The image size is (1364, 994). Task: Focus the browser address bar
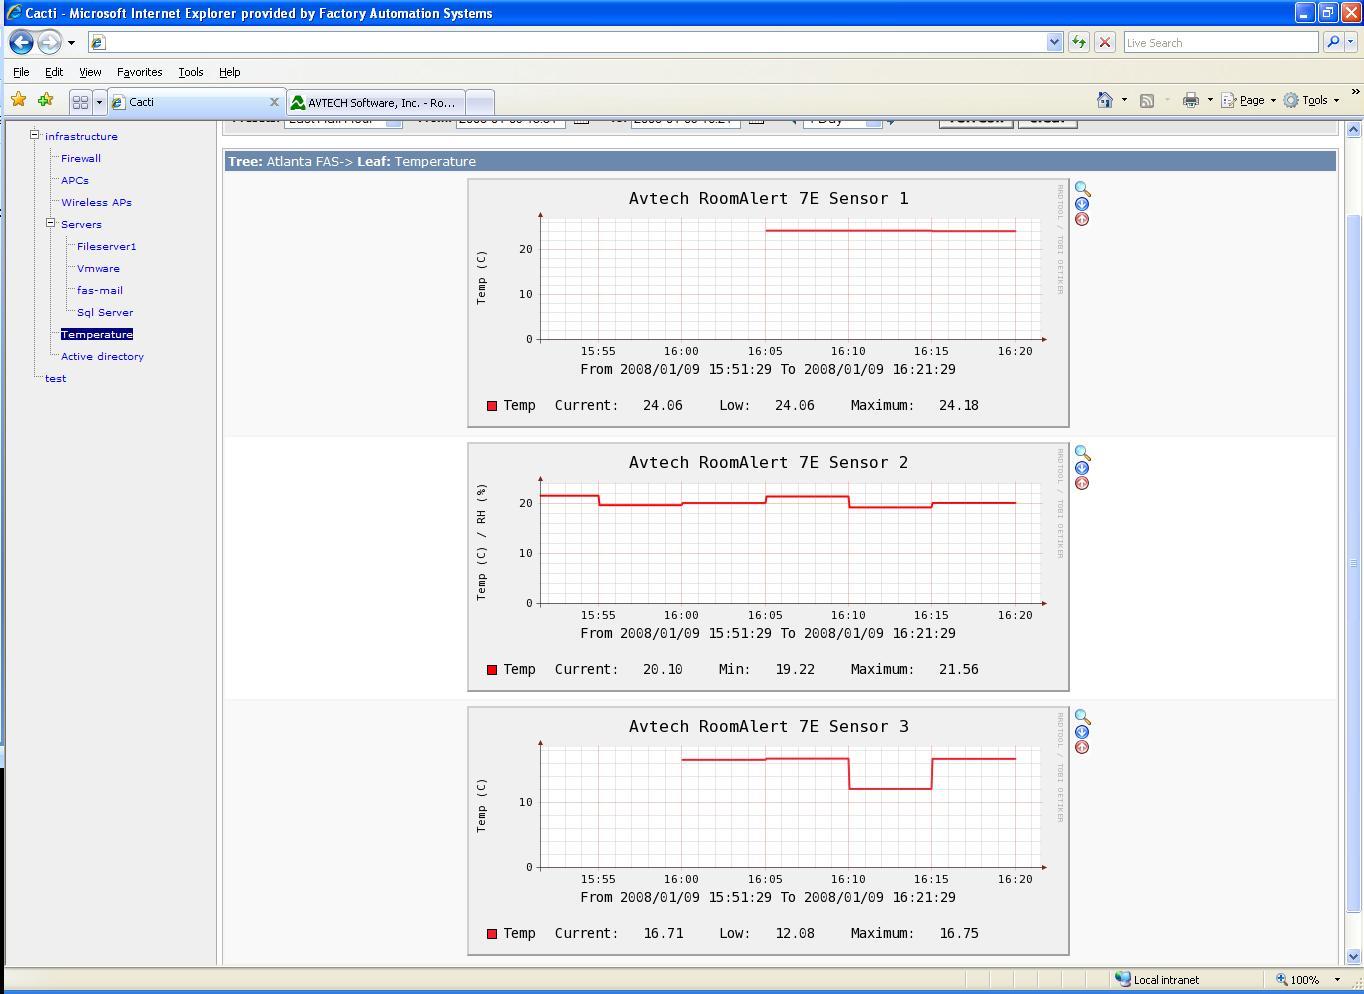(575, 42)
